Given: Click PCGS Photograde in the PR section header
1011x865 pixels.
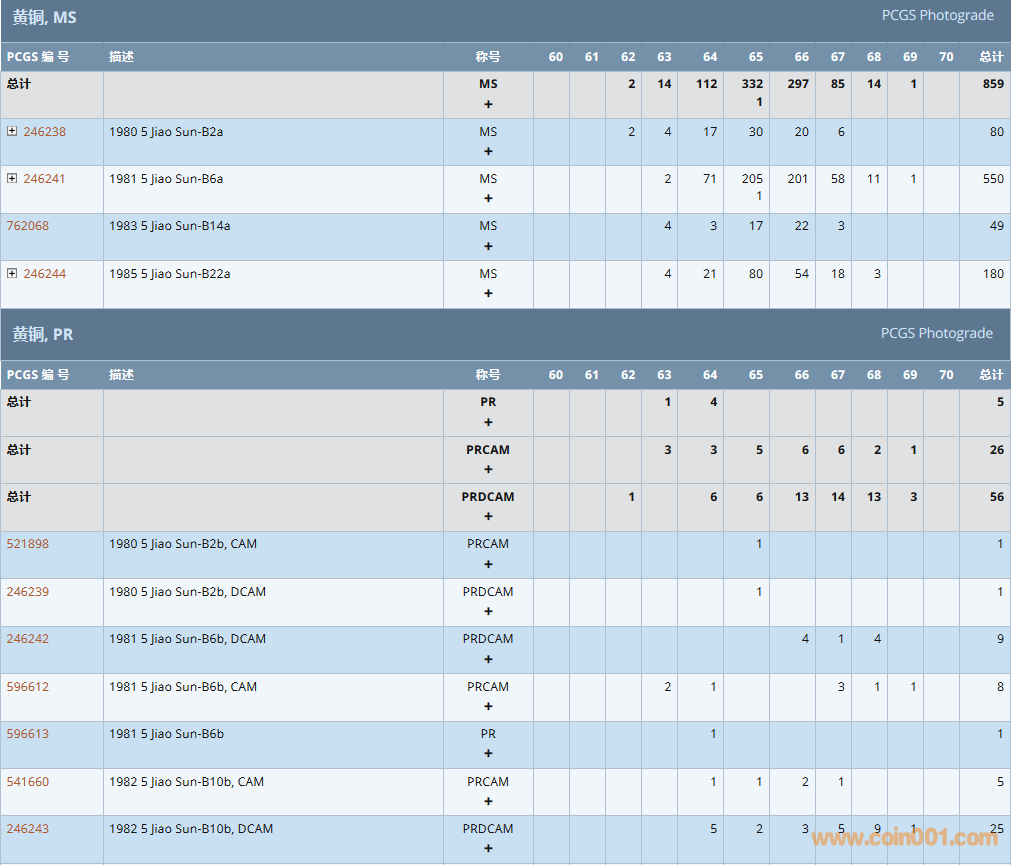Looking at the screenshot, I should (937, 333).
